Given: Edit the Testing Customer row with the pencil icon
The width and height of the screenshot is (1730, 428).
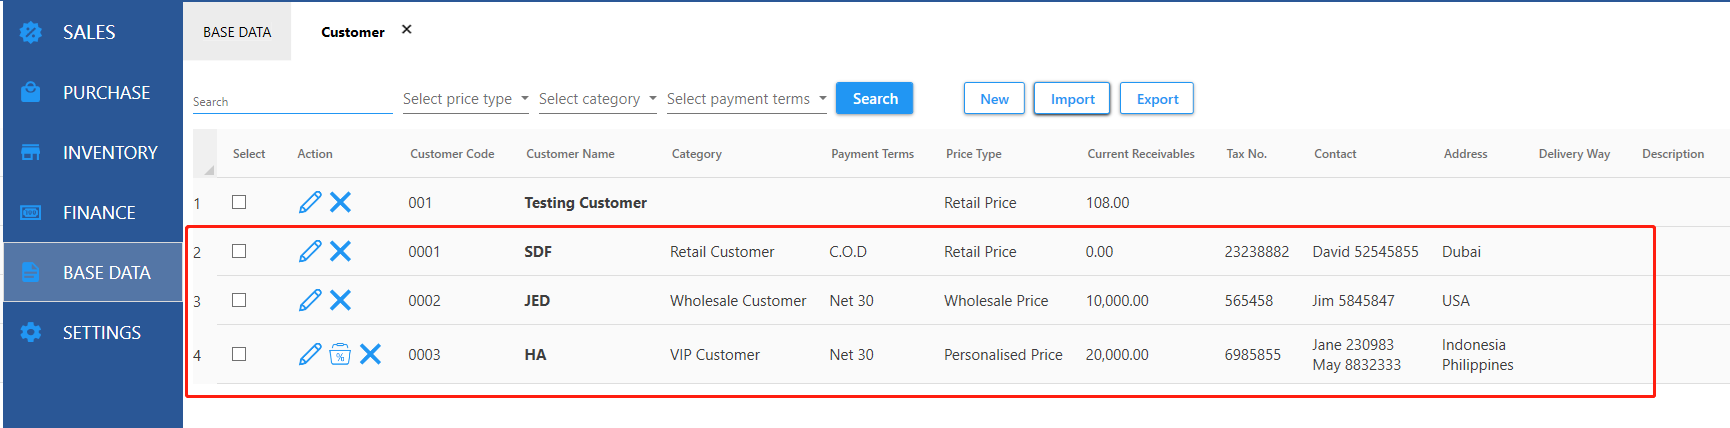Looking at the screenshot, I should [x=310, y=202].
